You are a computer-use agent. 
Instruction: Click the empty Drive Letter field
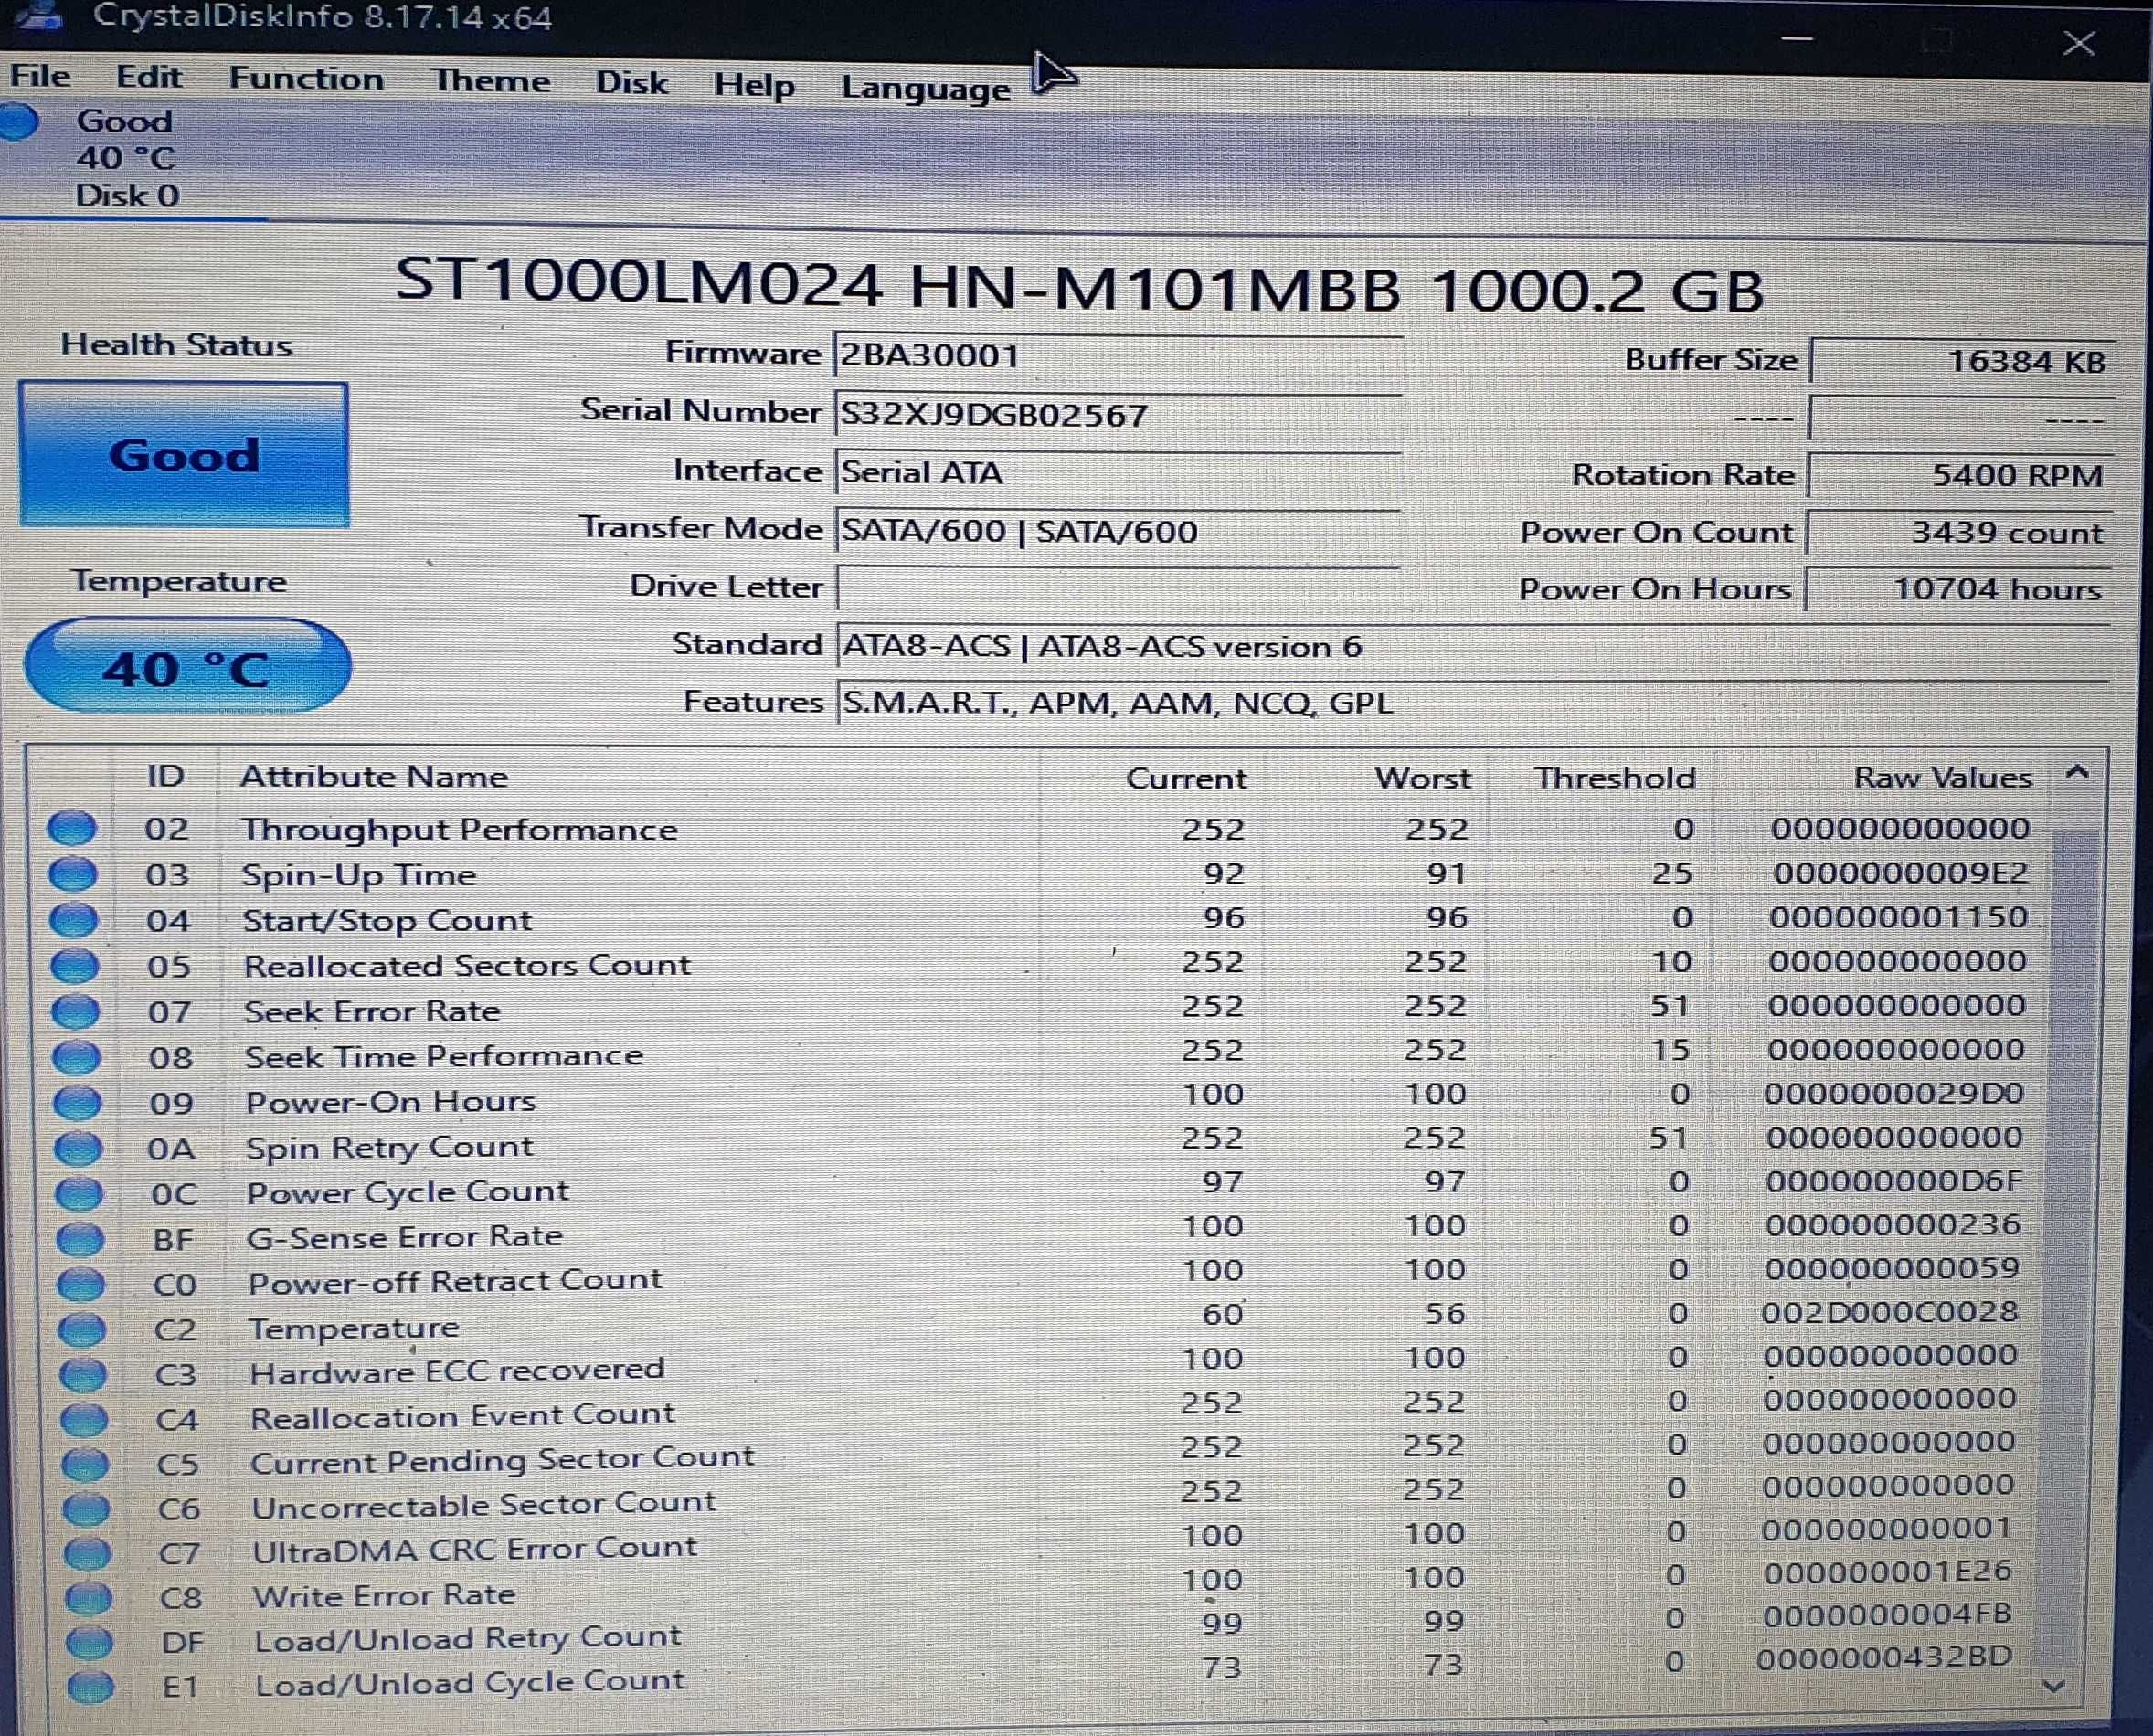click(1118, 588)
